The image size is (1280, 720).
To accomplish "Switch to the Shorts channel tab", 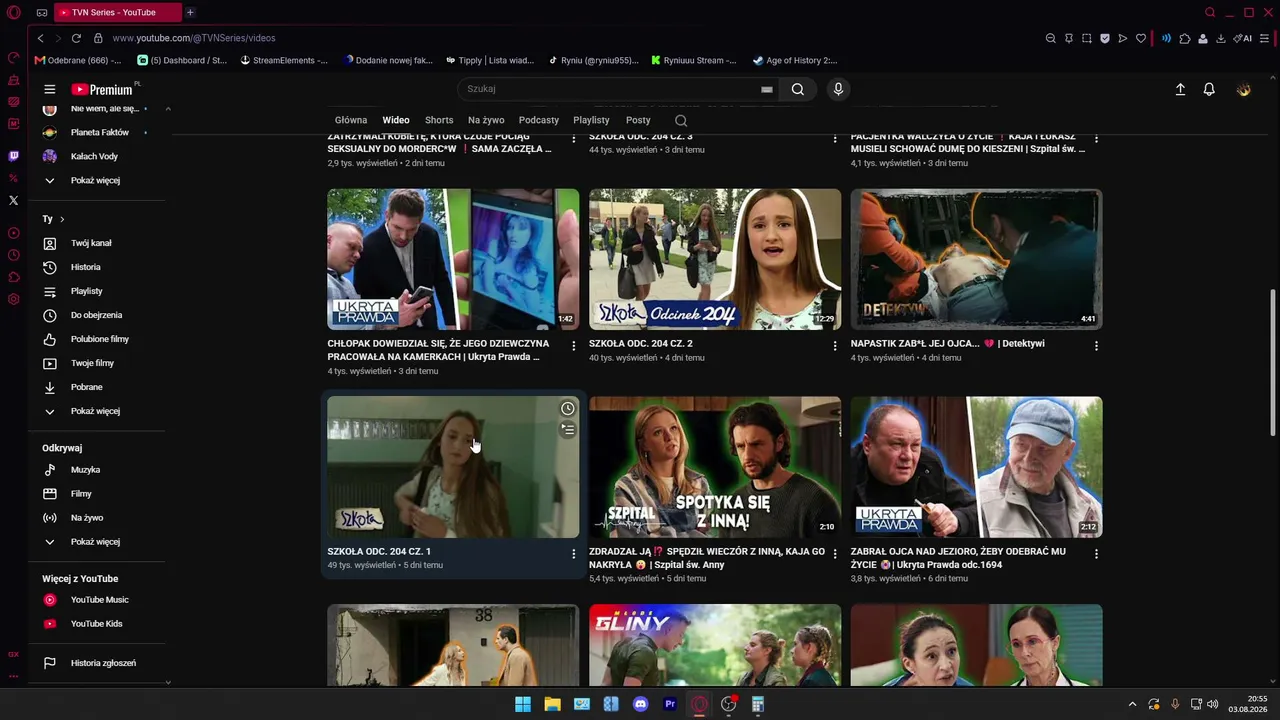I will click(x=439, y=120).
